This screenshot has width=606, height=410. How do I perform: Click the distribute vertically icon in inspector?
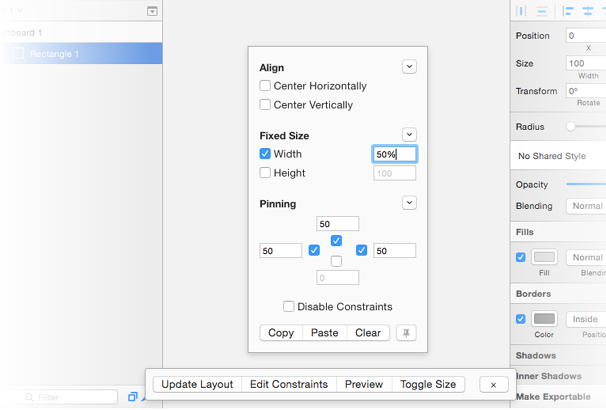[542, 11]
